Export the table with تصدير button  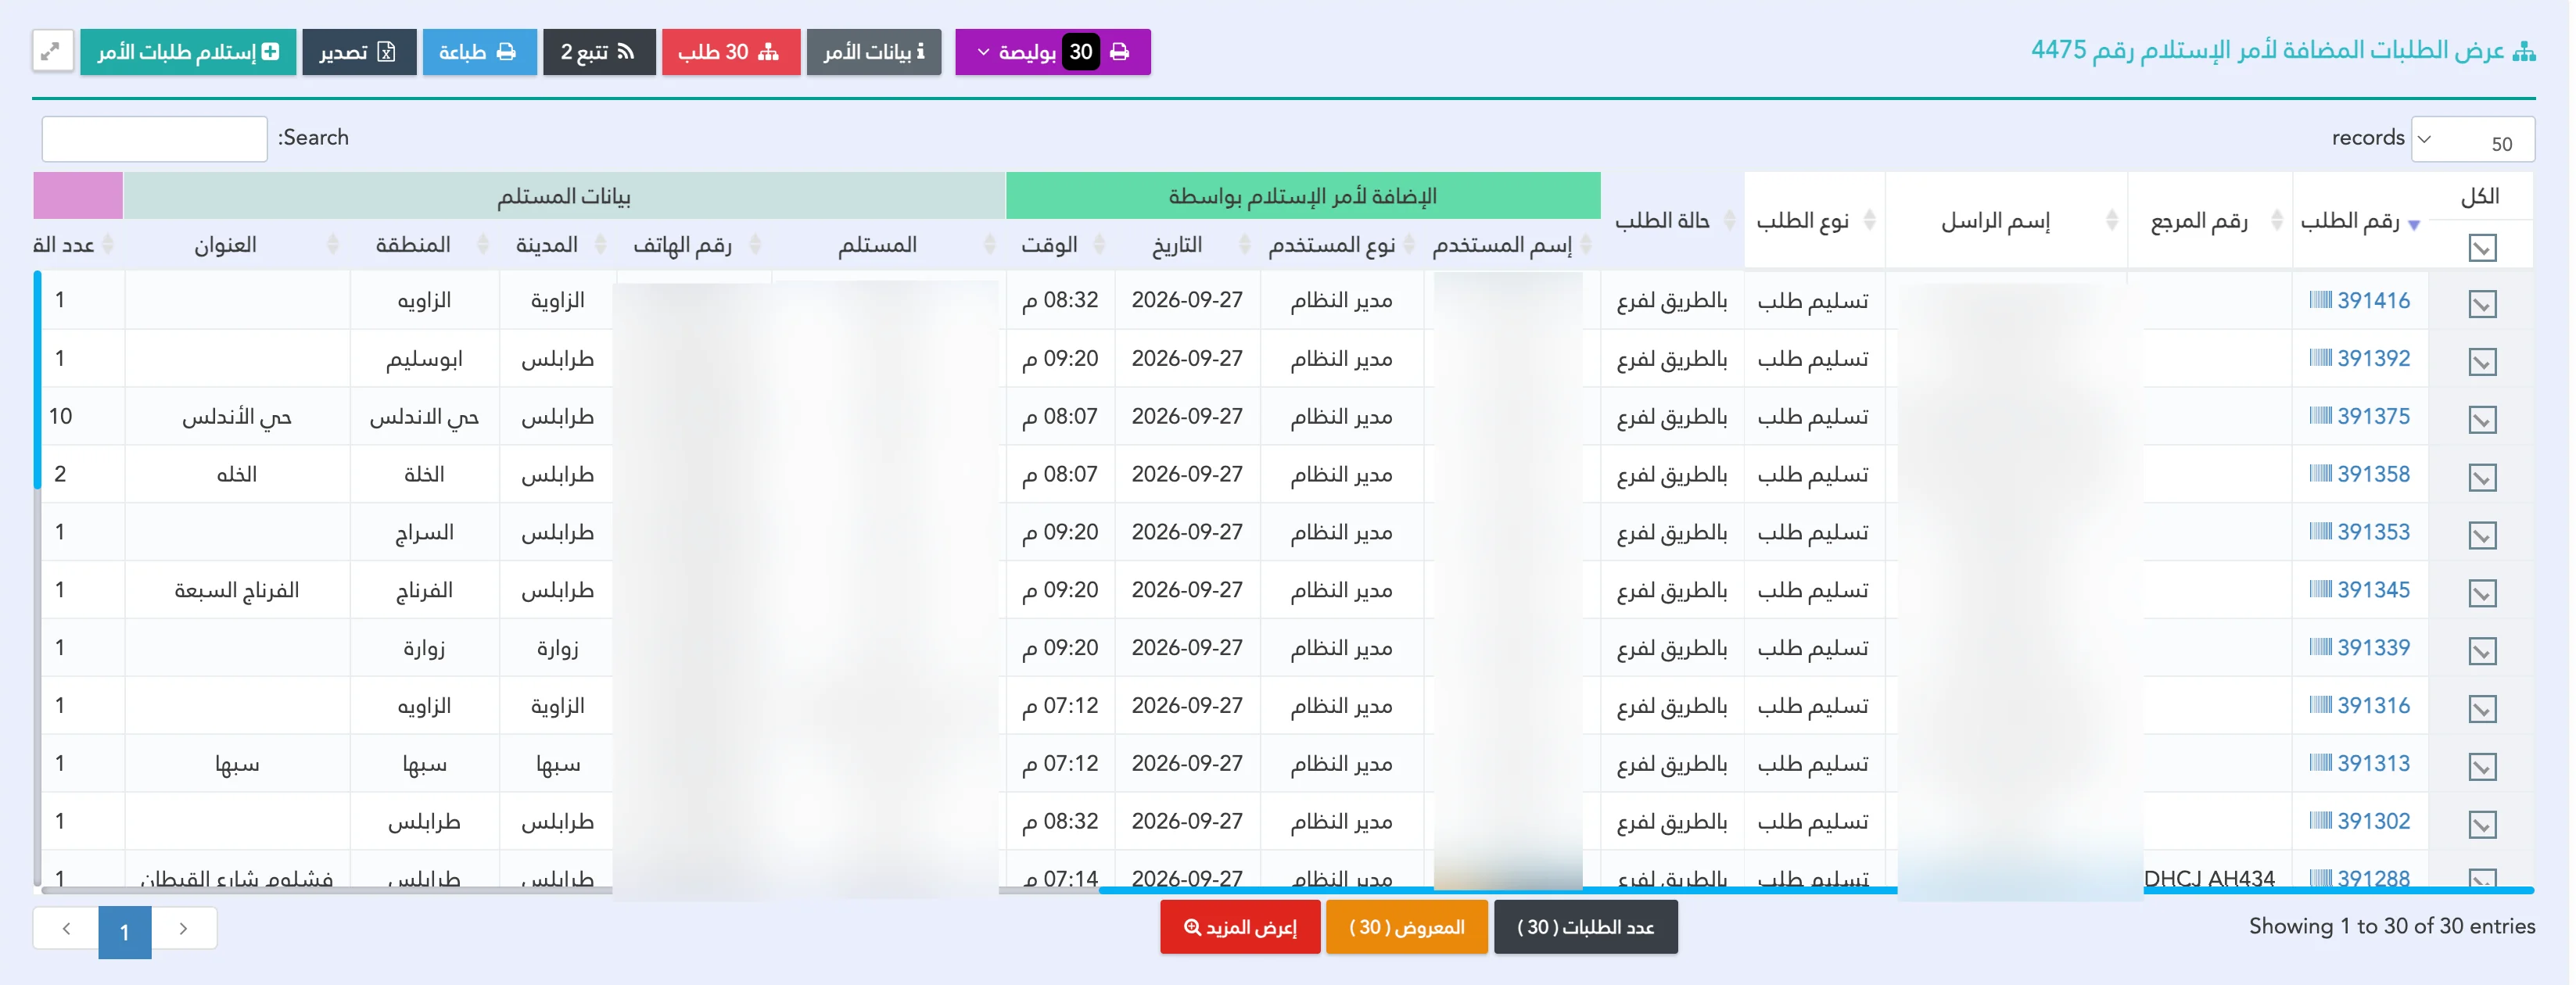pos(358,51)
